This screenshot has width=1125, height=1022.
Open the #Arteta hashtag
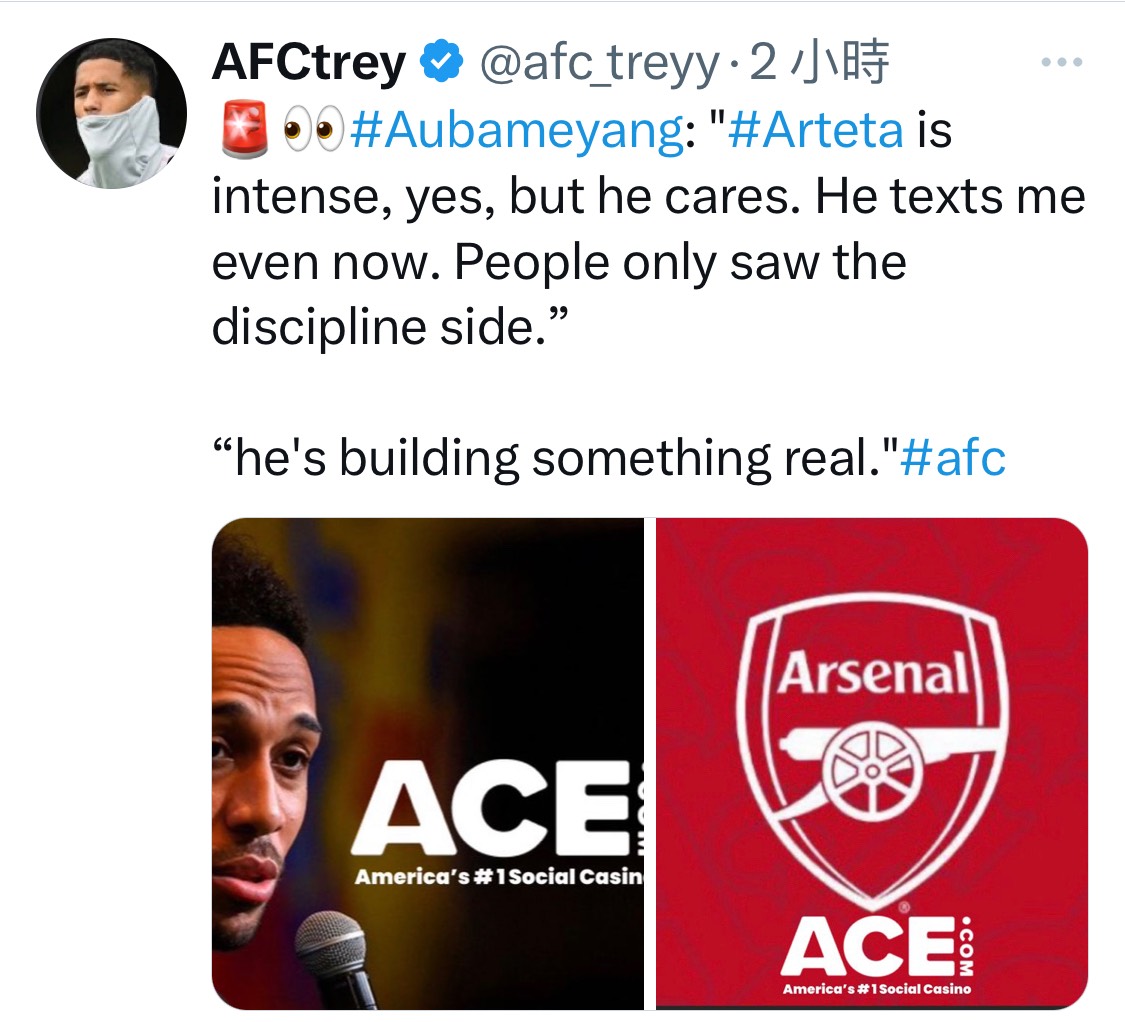[817, 131]
